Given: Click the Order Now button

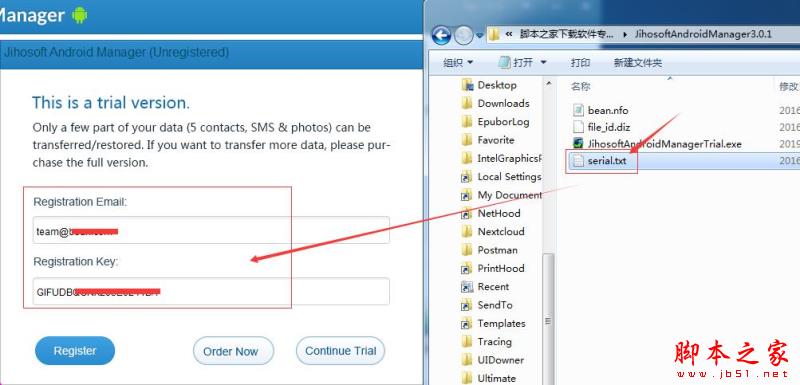Looking at the screenshot, I should (233, 351).
